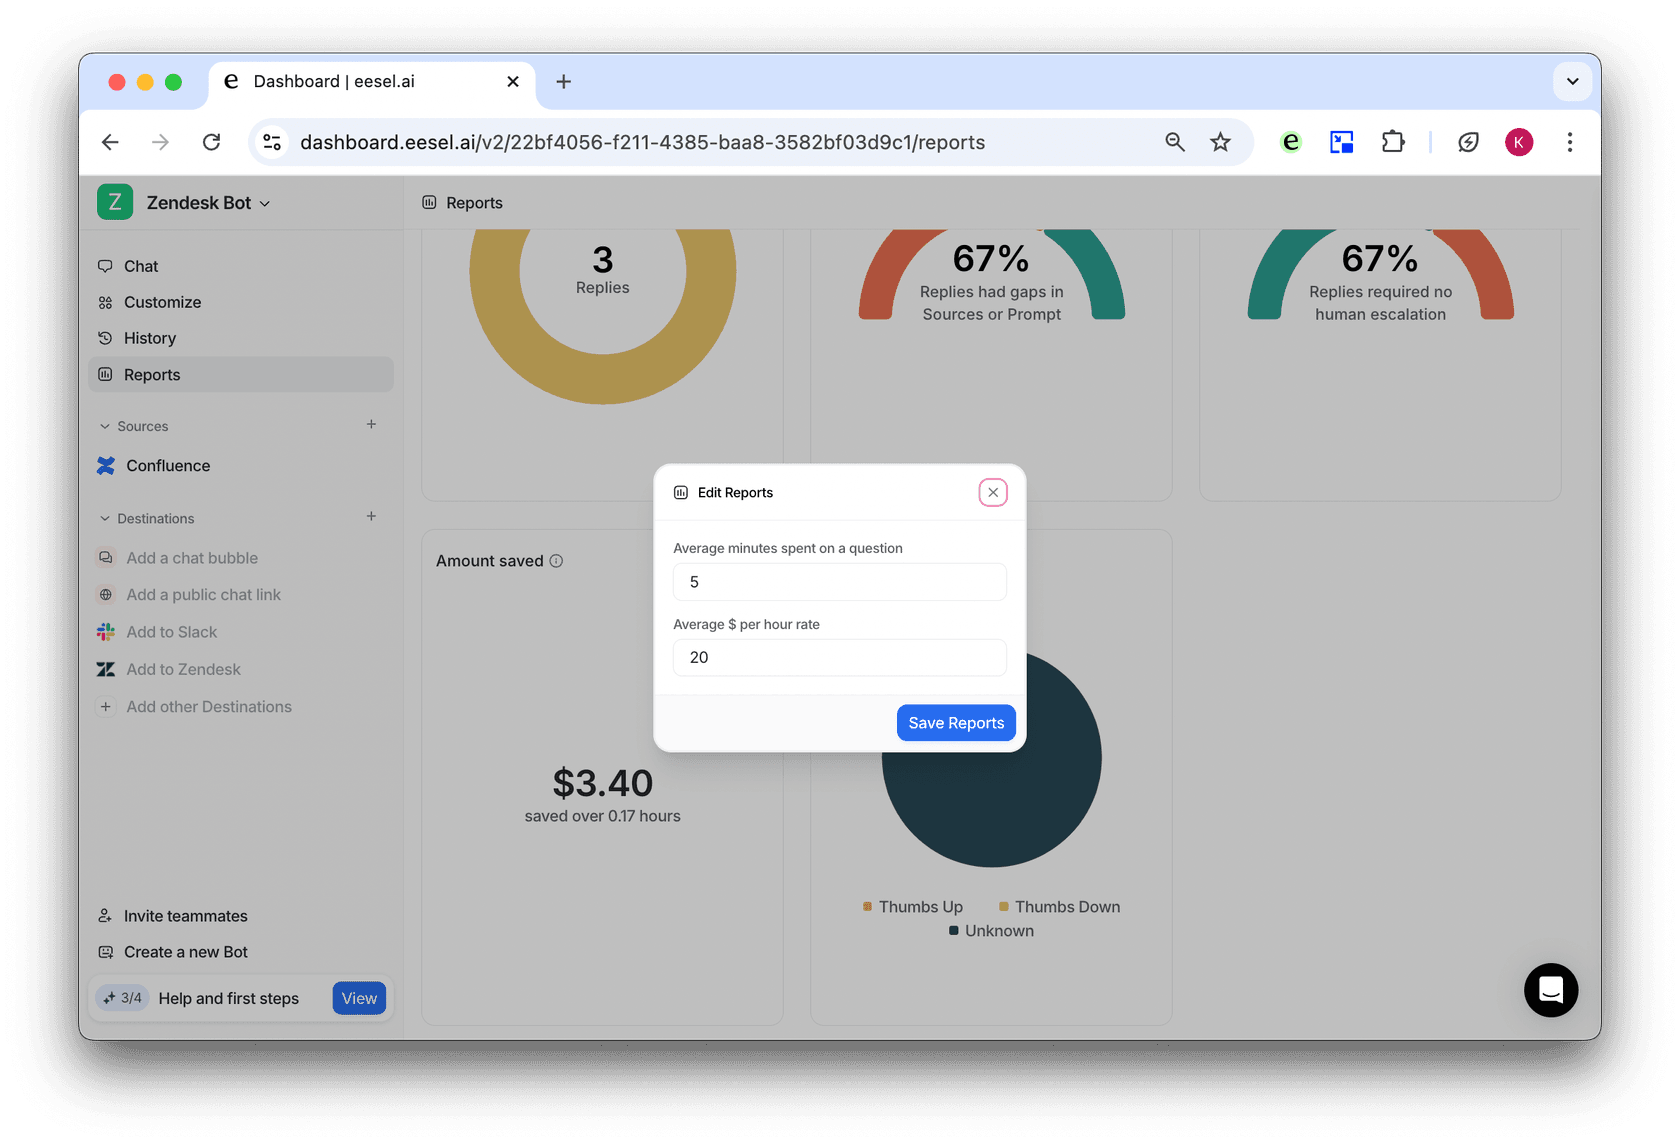Image resolution: width=1680 pixels, height=1144 pixels.
Task: Click the average $ per hour rate field
Action: 839,657
